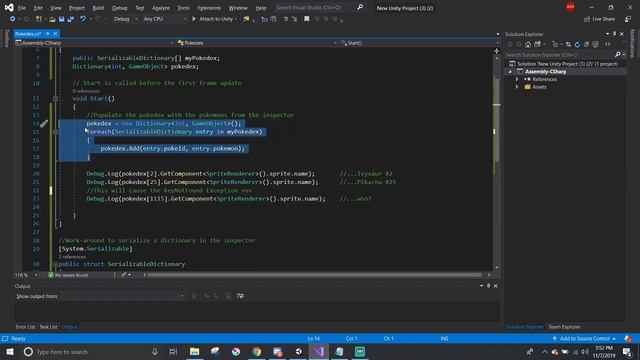640x360 pixels.
Task: Click the Solution Explorer search magnifier icon
Action: click(x=618, y=54)
